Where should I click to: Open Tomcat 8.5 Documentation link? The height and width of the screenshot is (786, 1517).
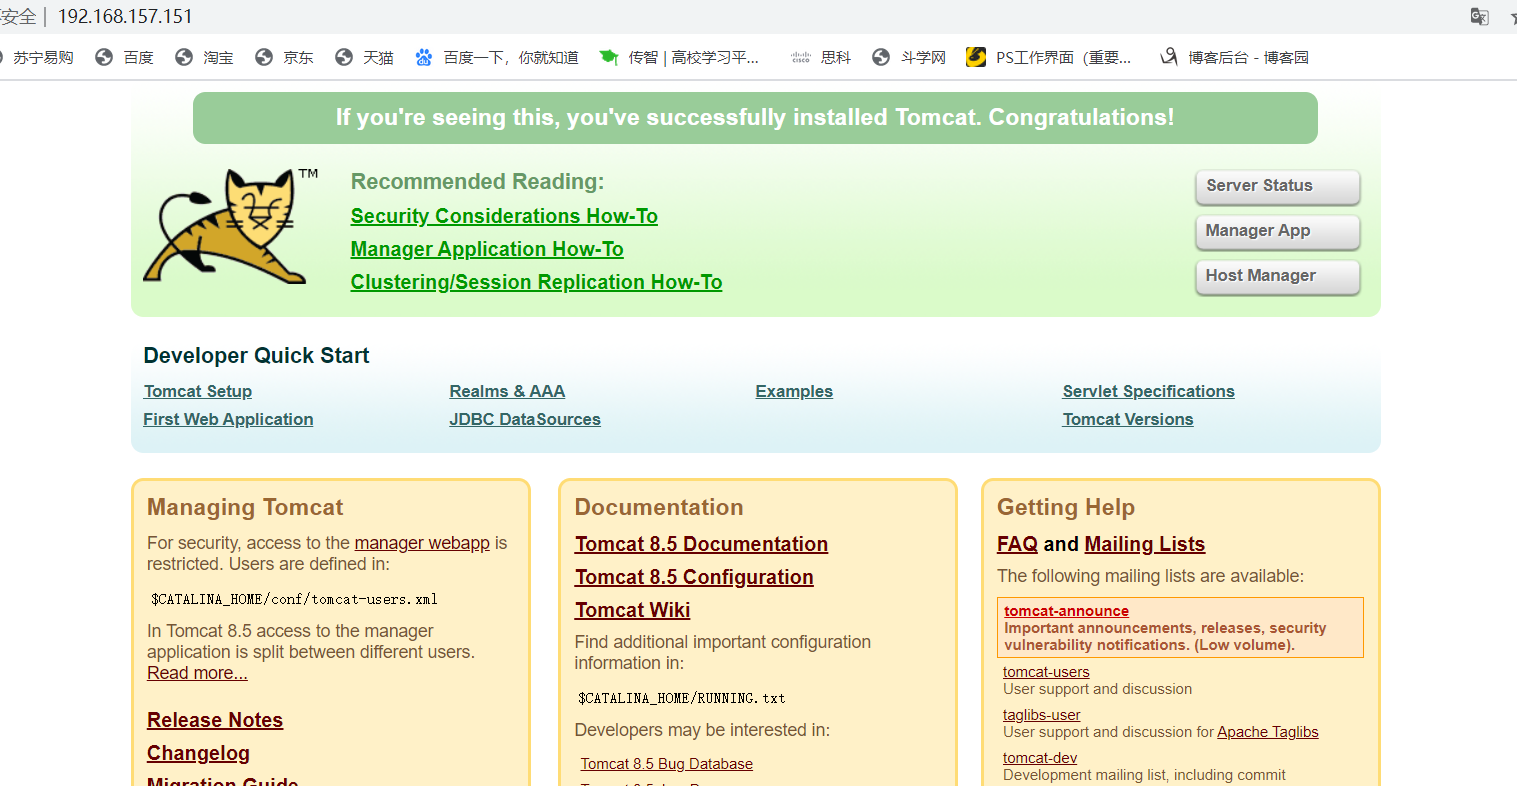[x=701, y=544]
